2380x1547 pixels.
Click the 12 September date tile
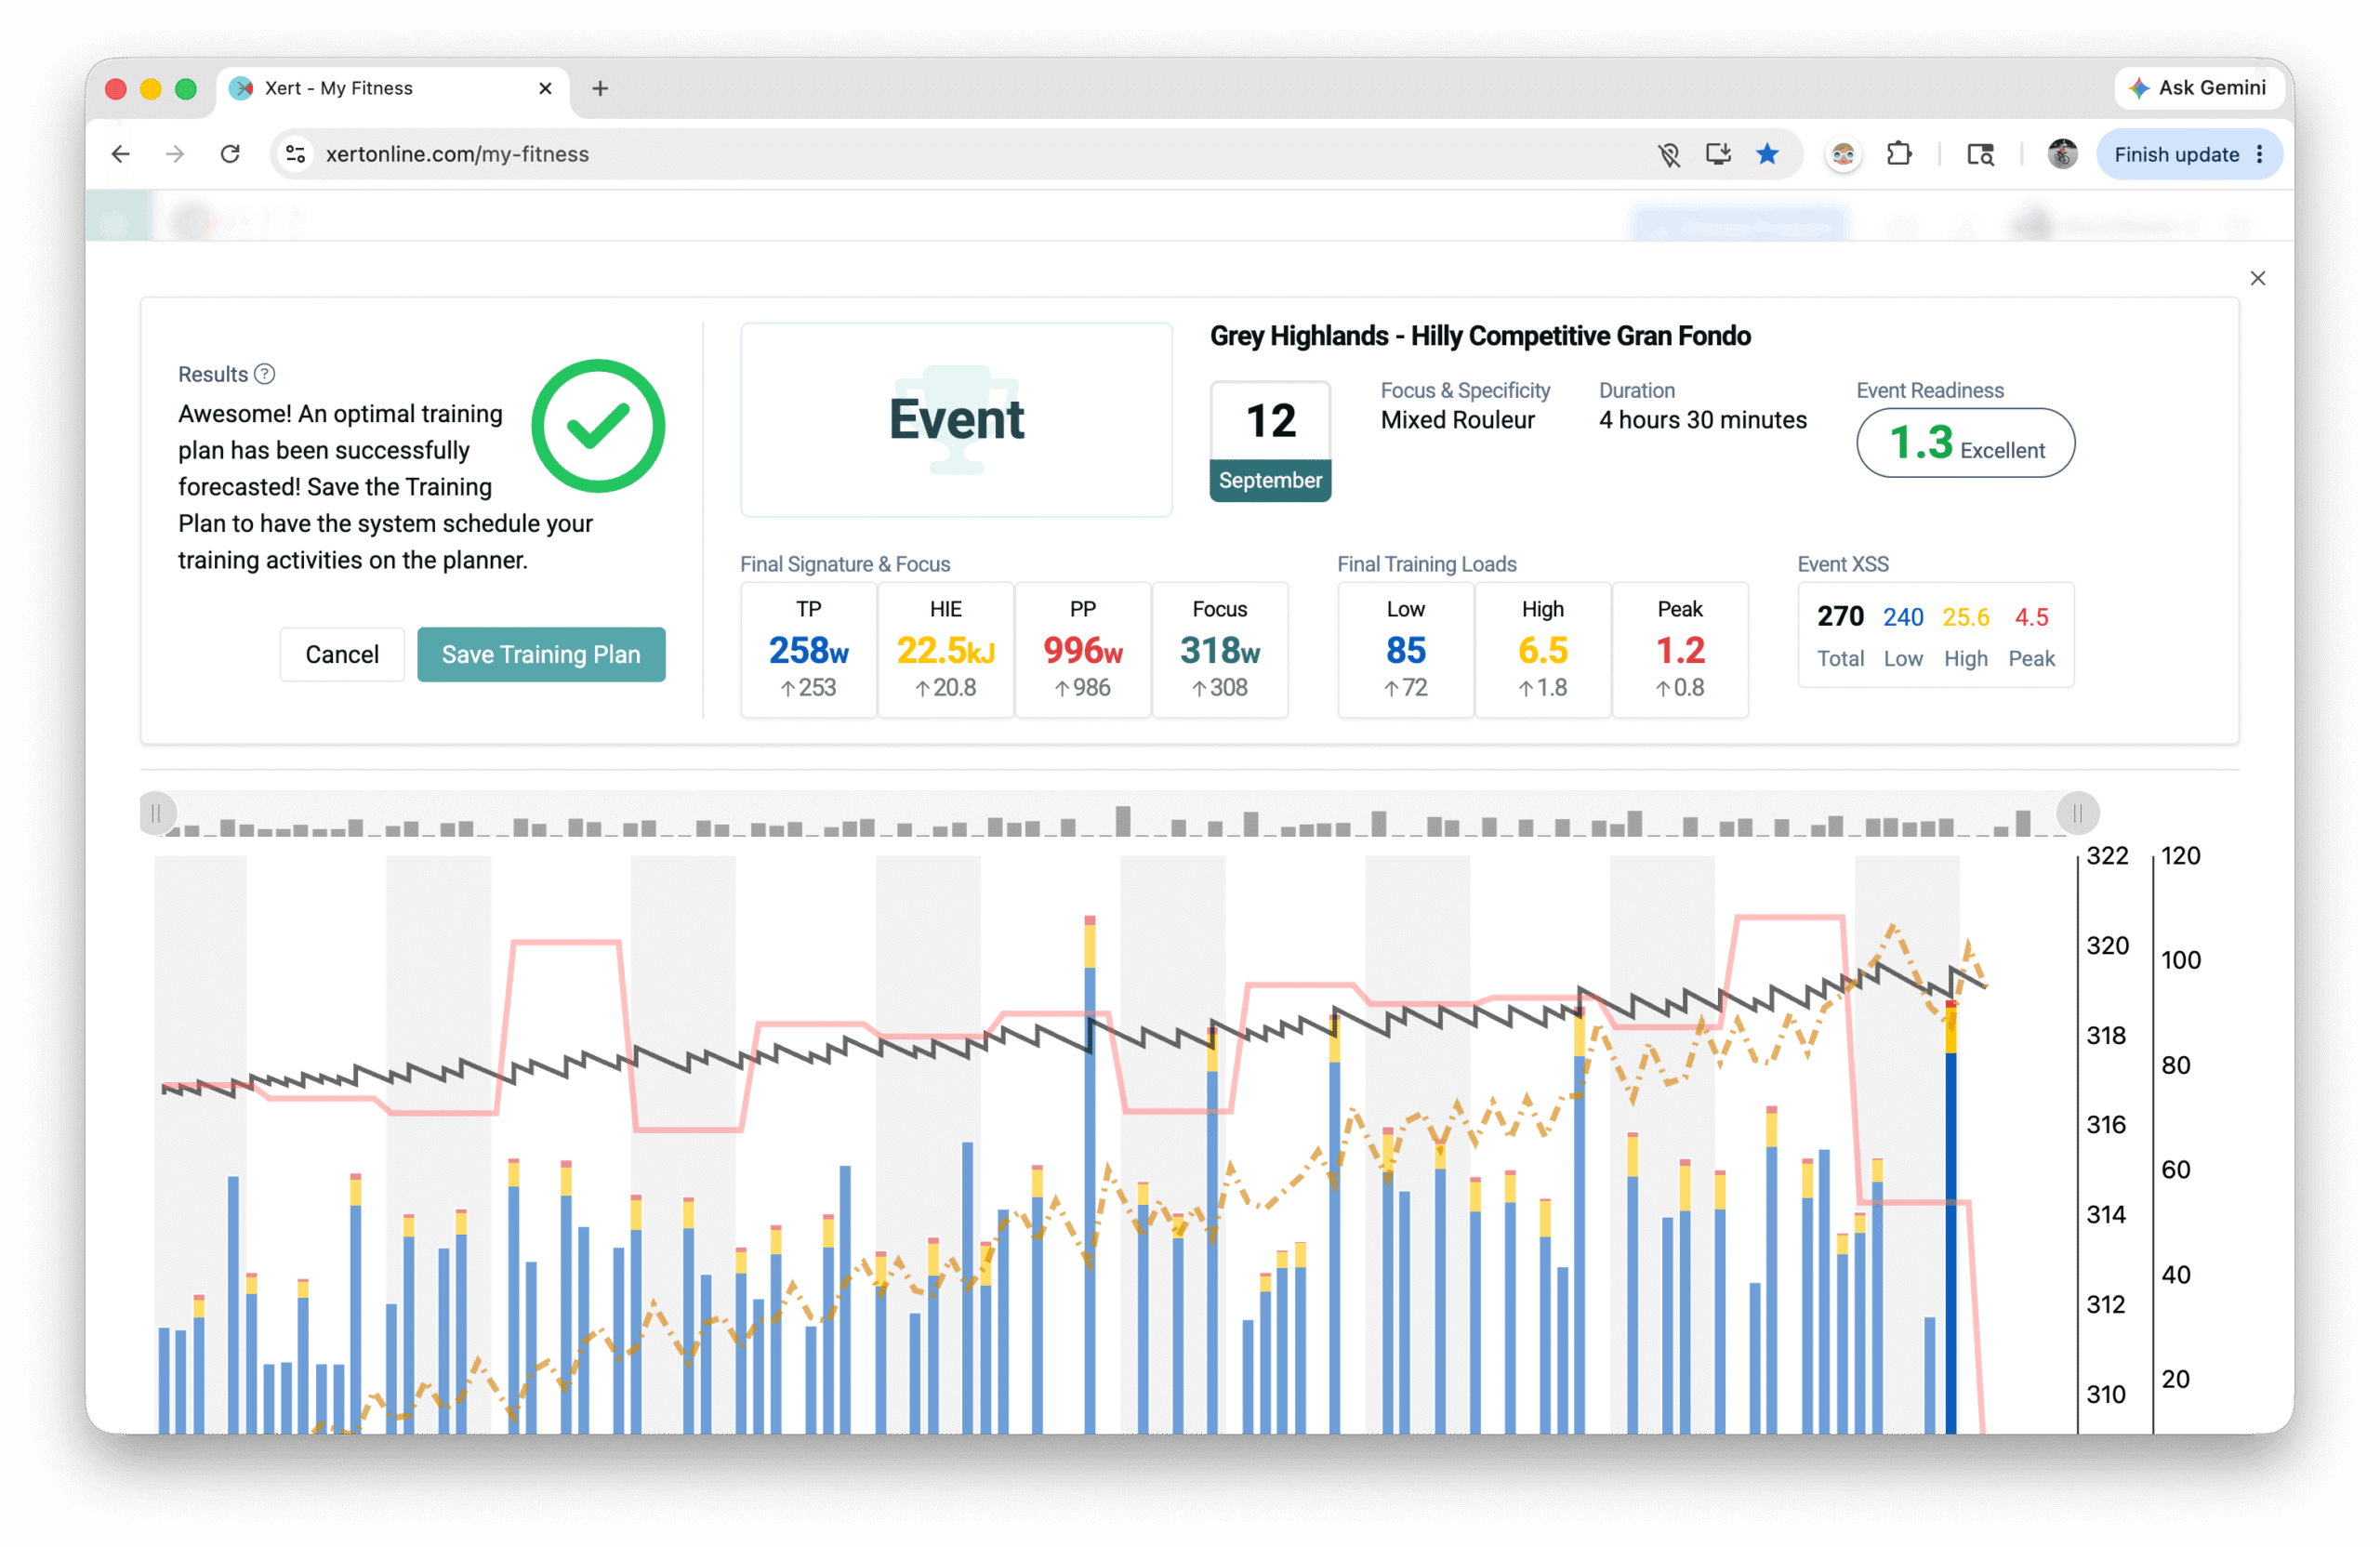pyautogui.click(x=1270, y=441)
